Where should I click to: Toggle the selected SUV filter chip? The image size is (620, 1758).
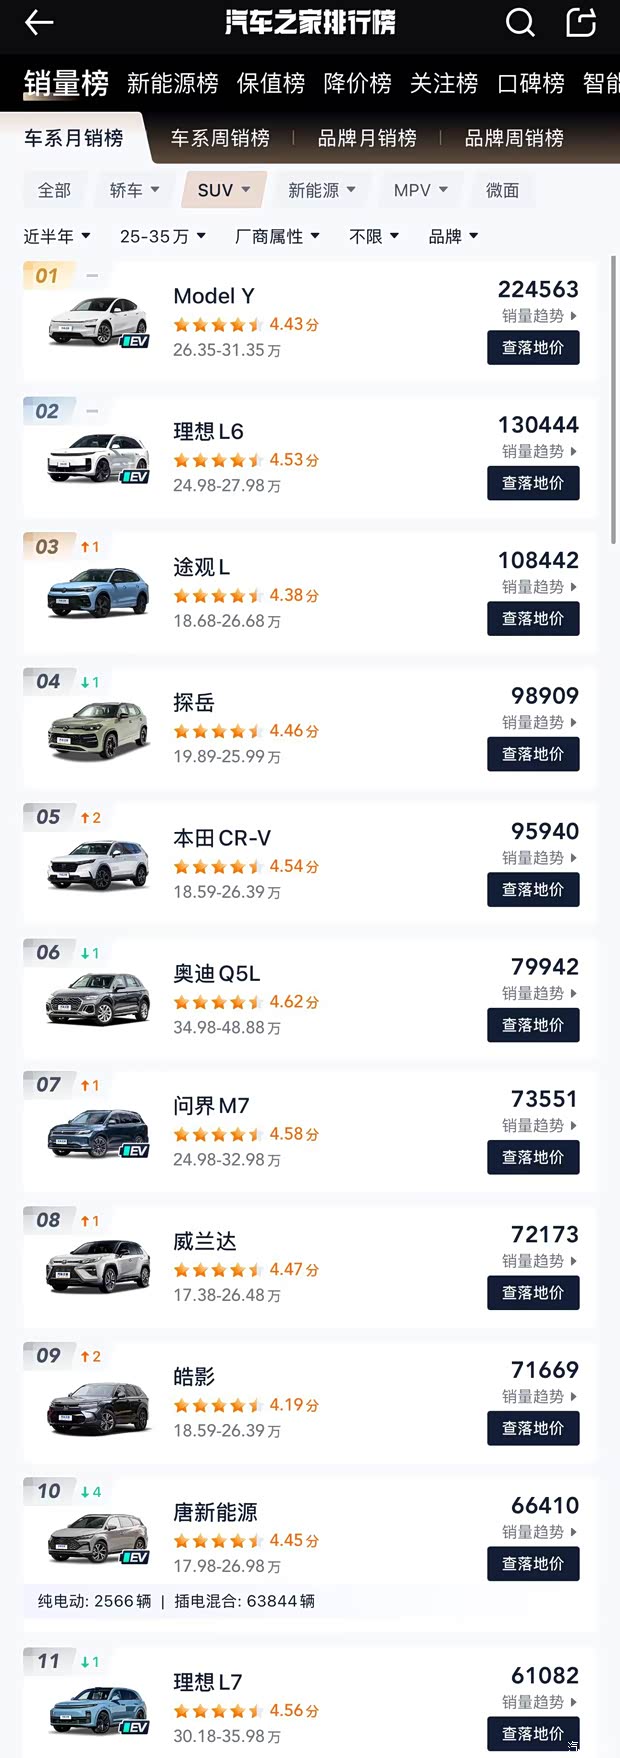pos(223,190)
